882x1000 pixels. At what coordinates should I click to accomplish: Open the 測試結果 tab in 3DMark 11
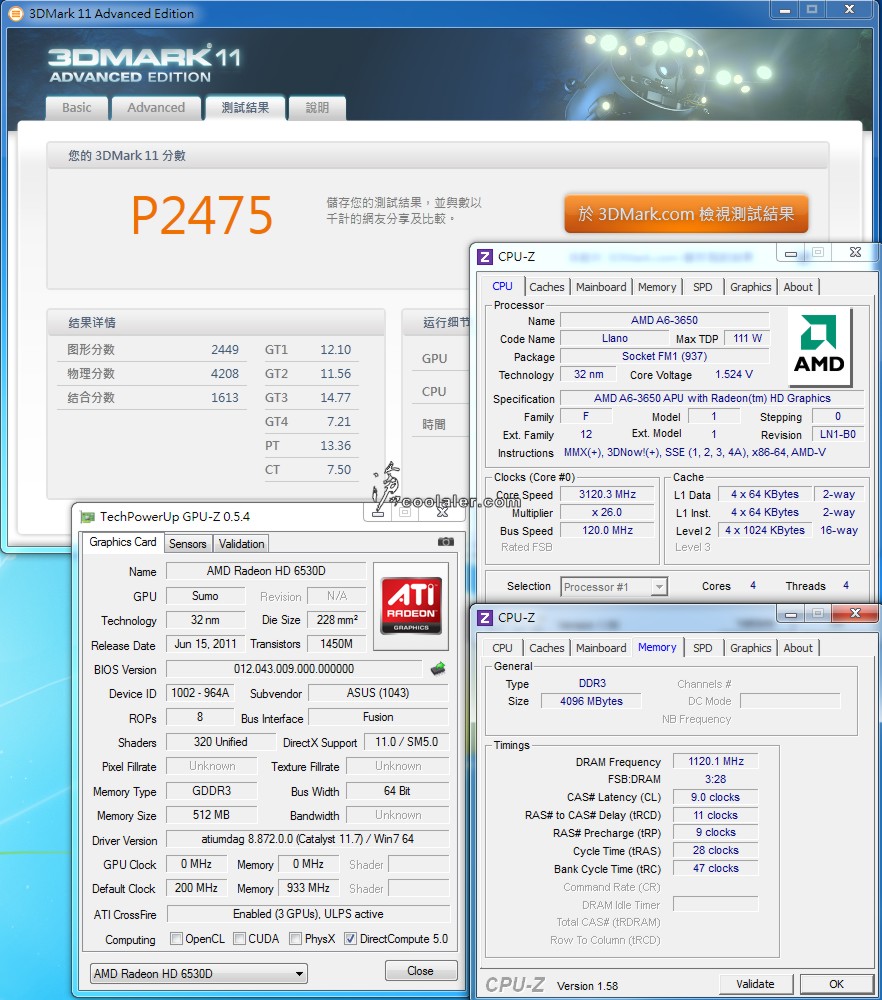pyautogui.click(x=245, y=108)
